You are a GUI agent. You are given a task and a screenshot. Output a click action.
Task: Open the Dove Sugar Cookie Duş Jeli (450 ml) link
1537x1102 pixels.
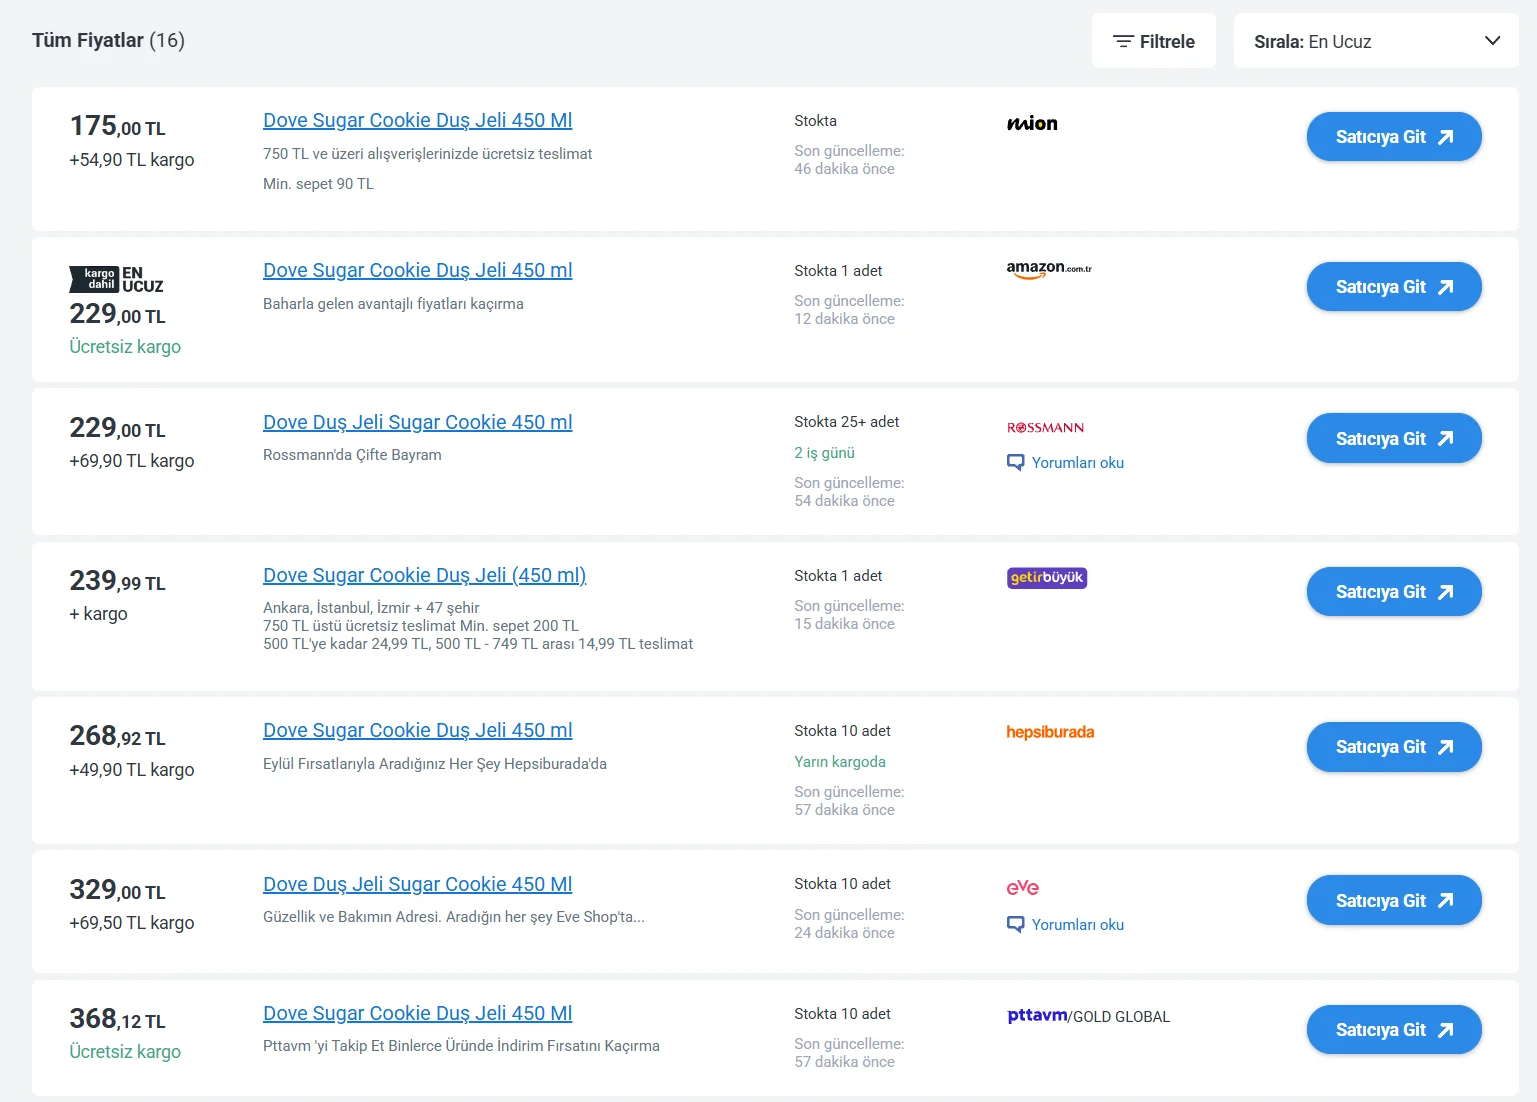424,575
